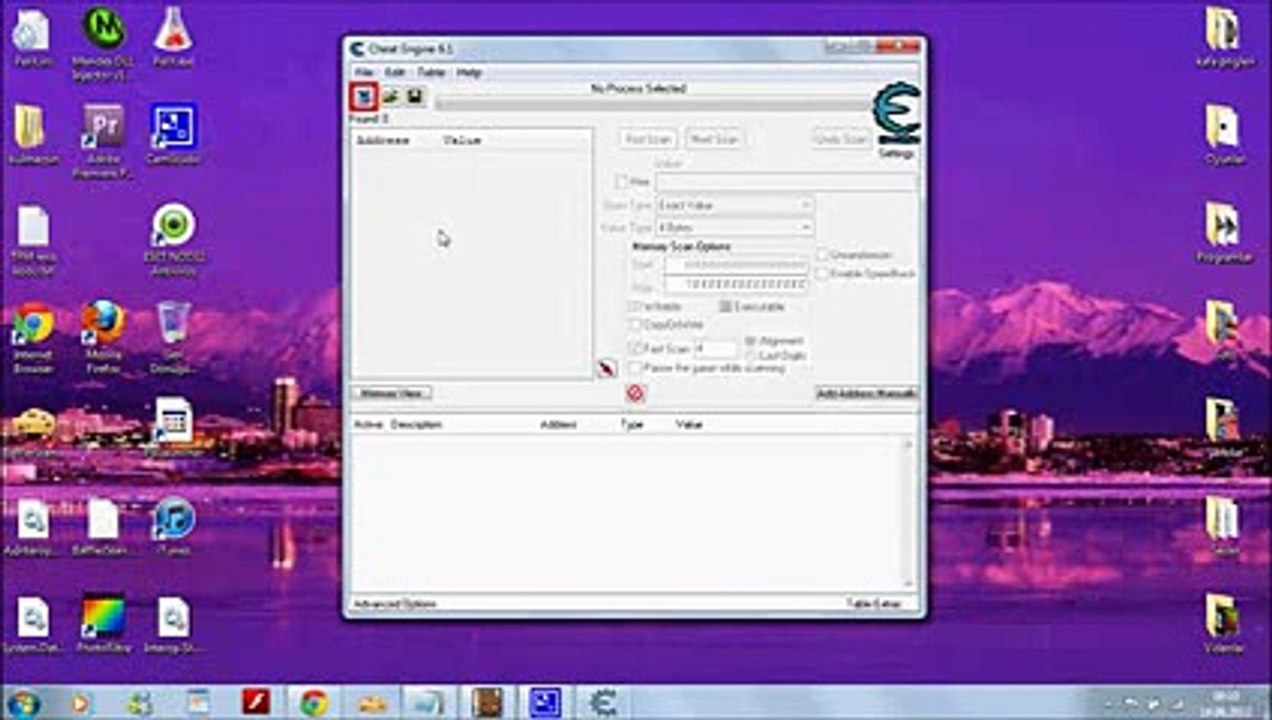Open the Help menu

click(469, 73)
